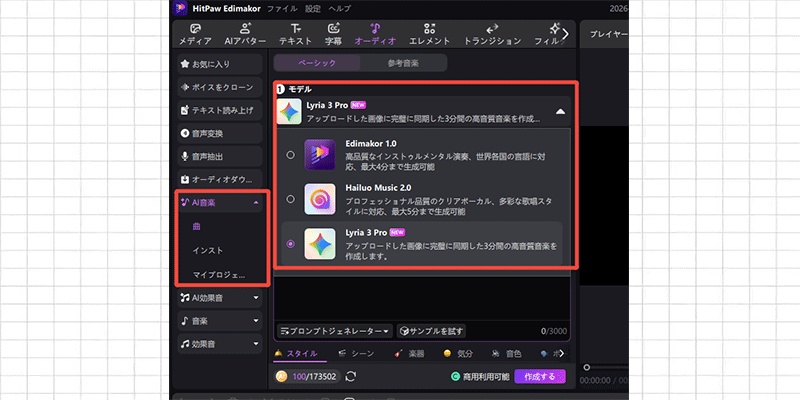Click the Hailuo Music 2.0 model name
This screenshot has width=800, height=400.
[378, 188]
